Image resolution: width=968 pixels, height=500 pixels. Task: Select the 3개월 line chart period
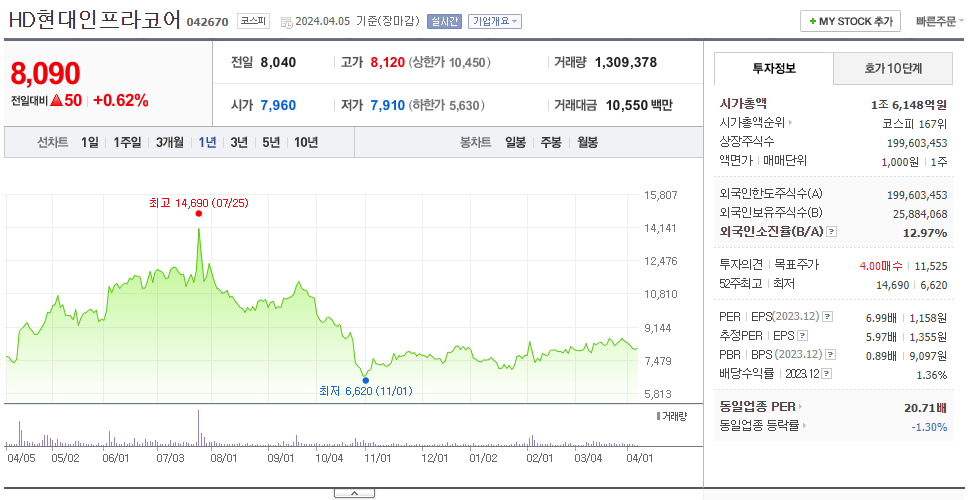pos(170,143)
